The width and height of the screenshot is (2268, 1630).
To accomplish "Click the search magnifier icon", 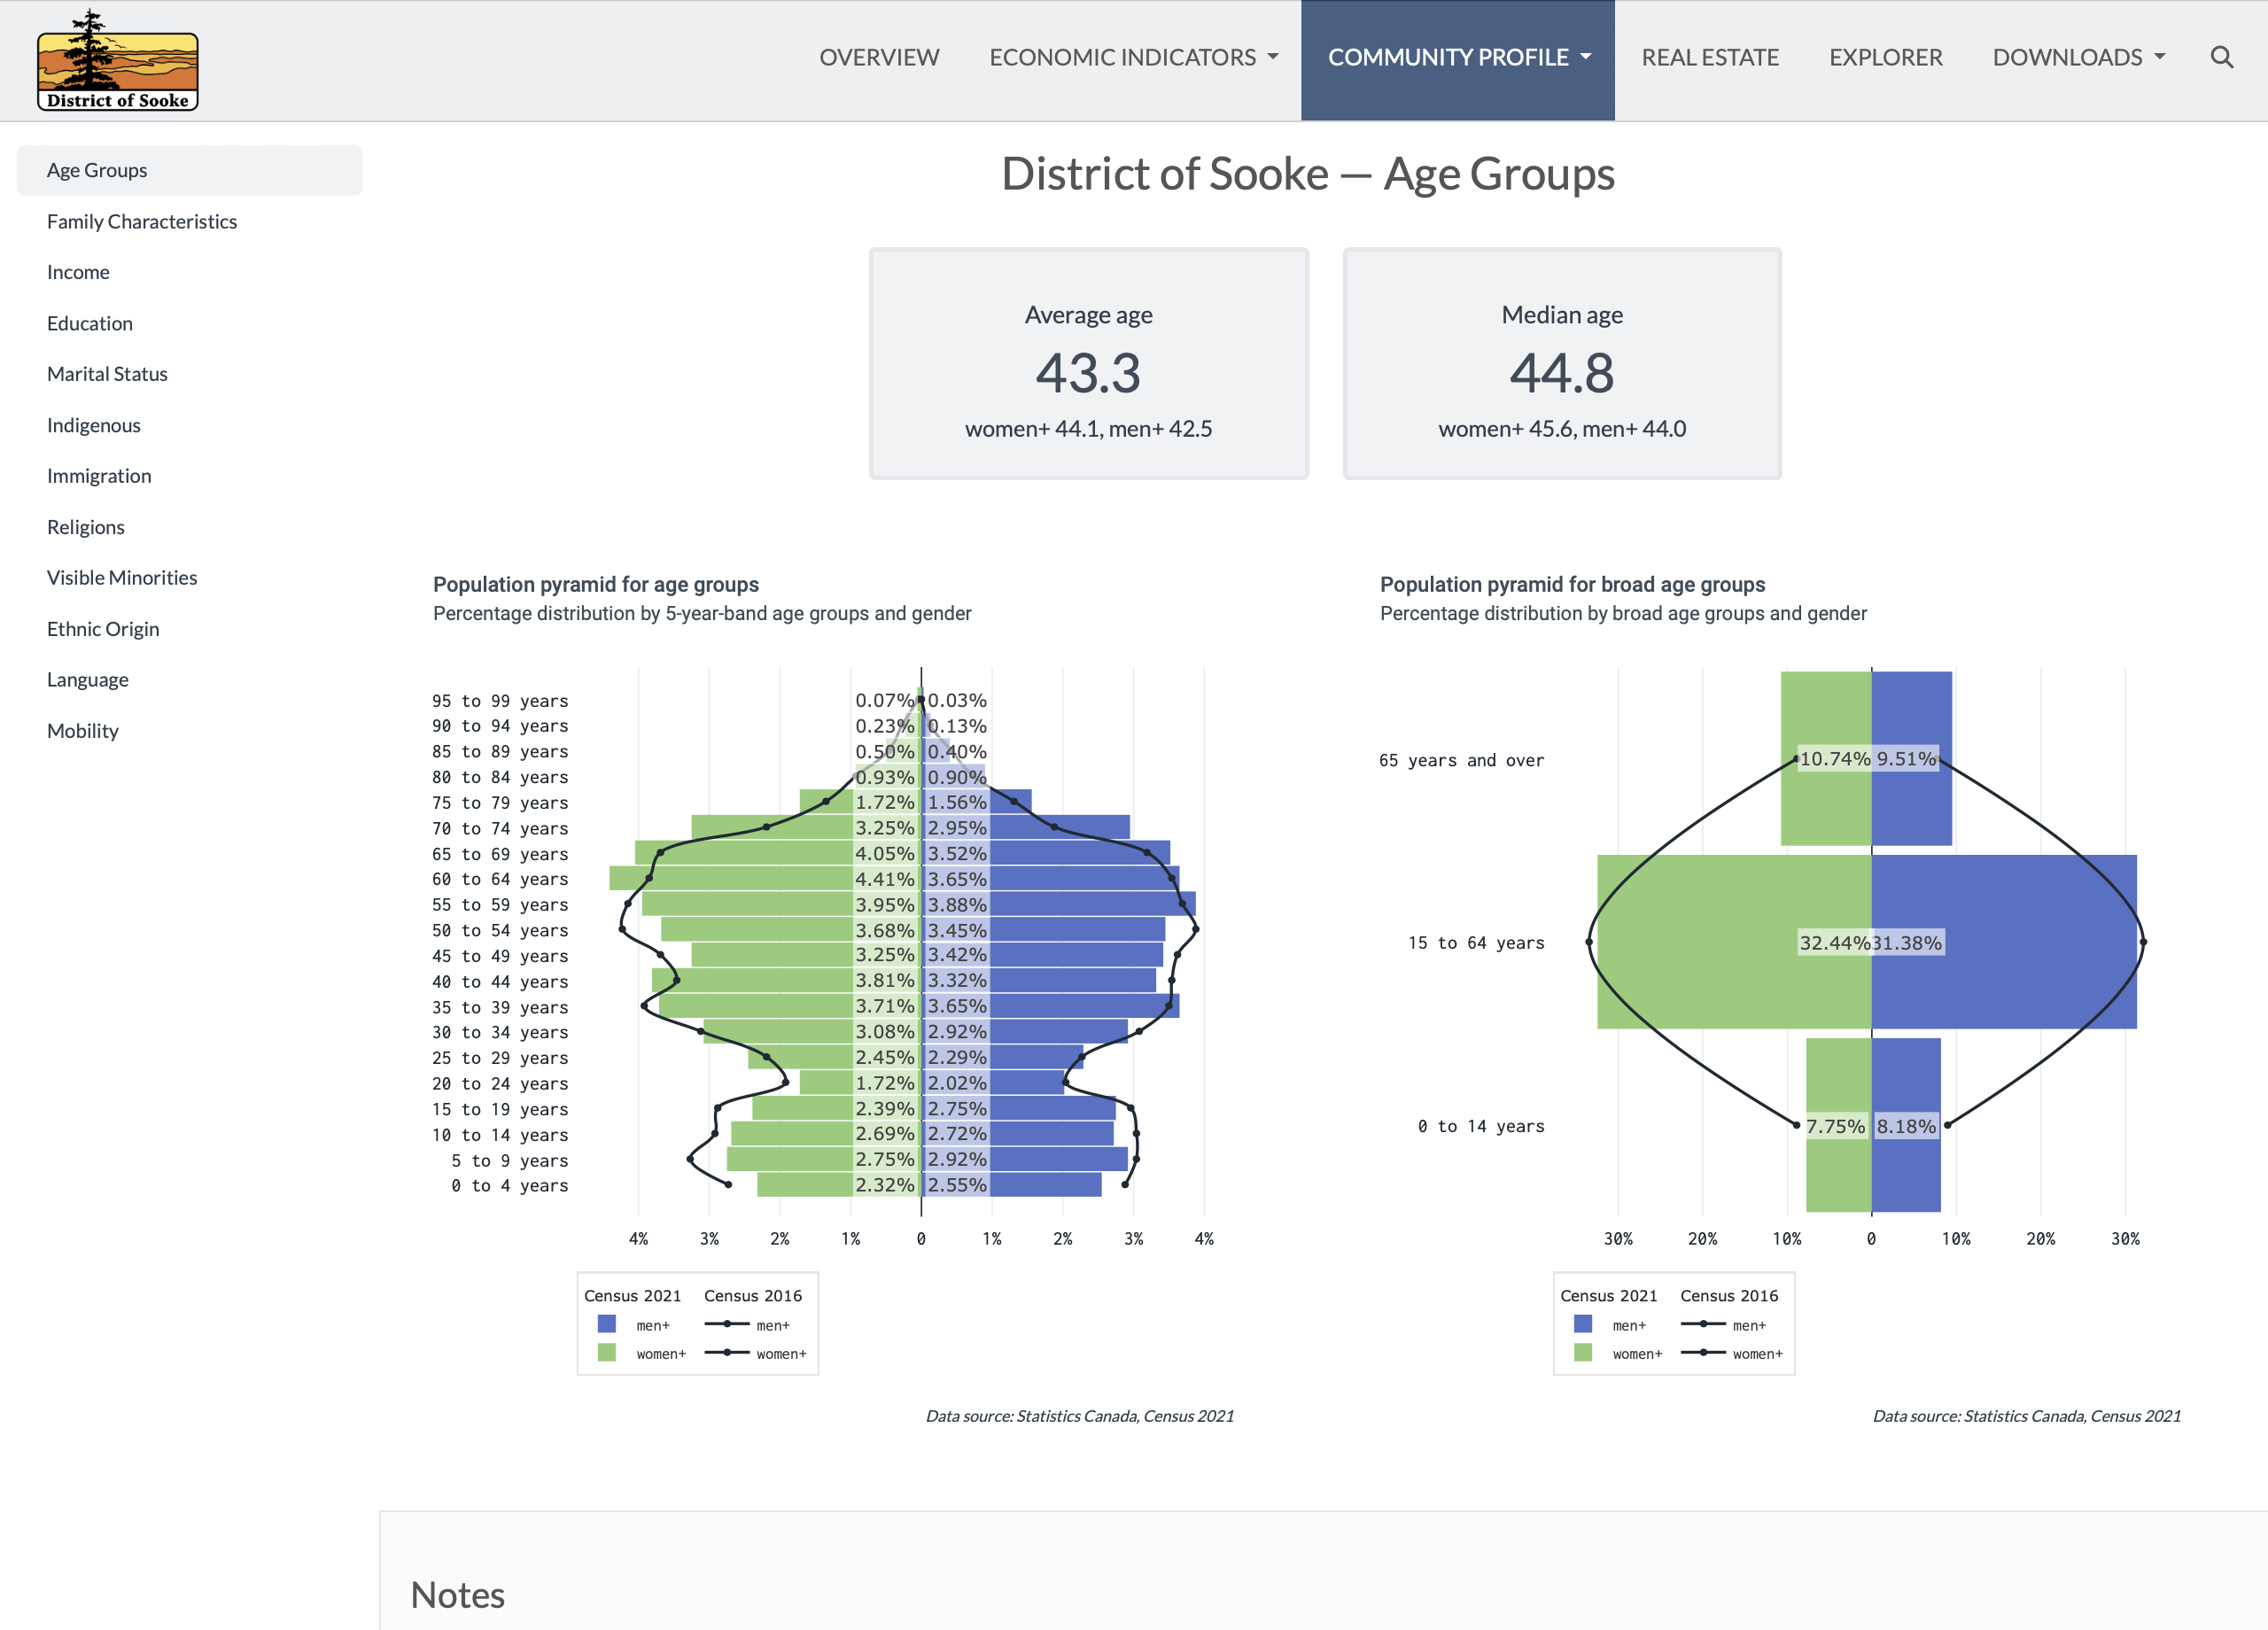I will click(x=2221, y=57).
